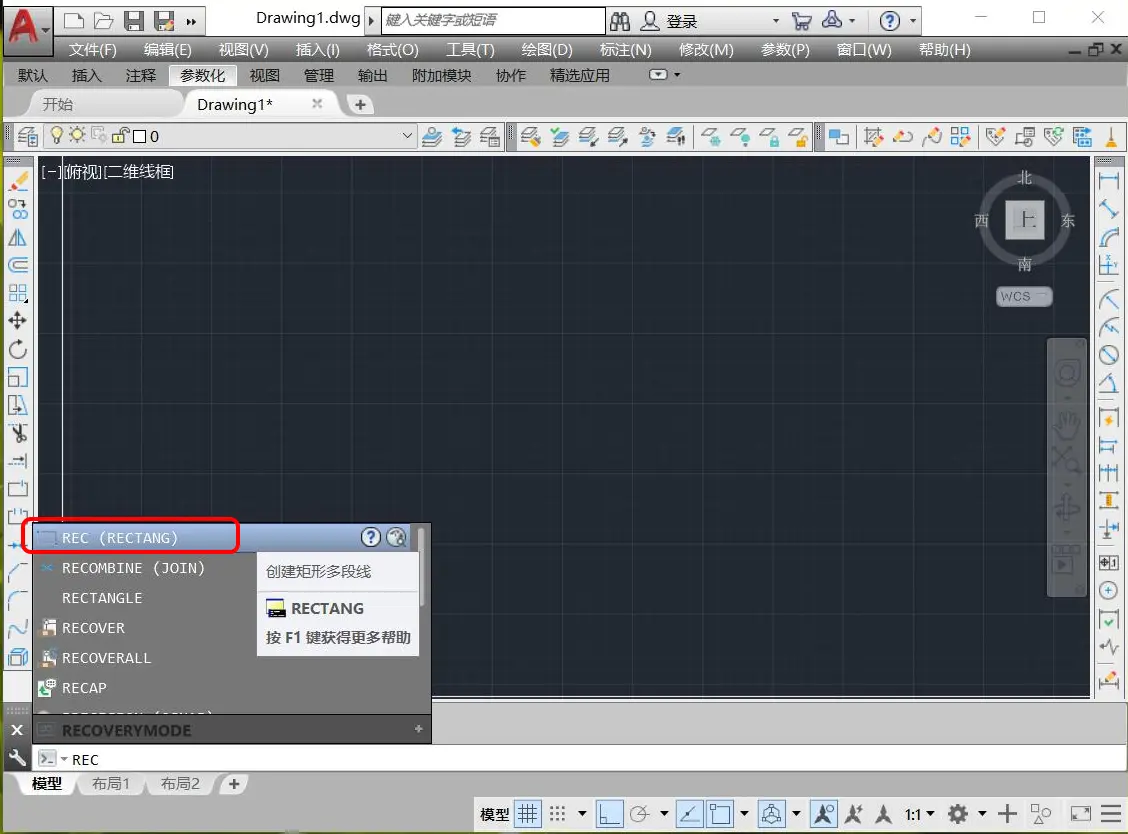Select the Mirror tool
1128x834 pixels.
[18, 238]
